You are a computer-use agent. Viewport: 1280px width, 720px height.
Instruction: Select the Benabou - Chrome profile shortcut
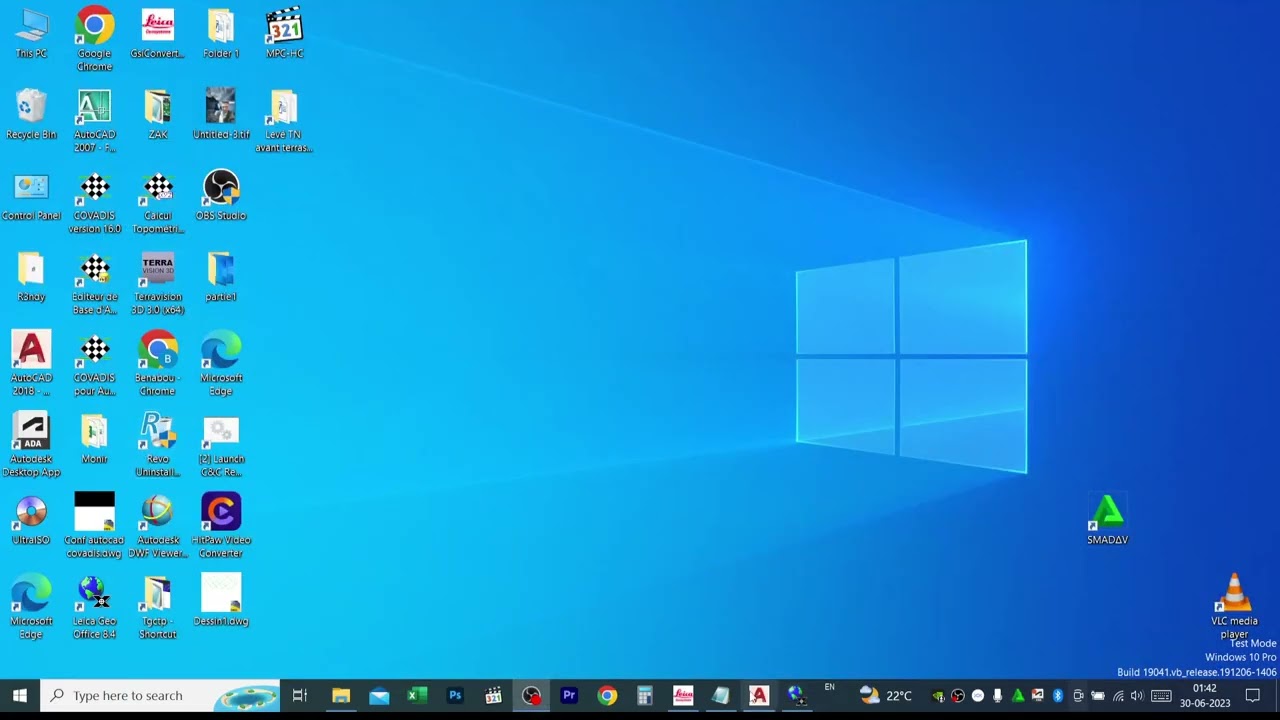tap(157, 364)
